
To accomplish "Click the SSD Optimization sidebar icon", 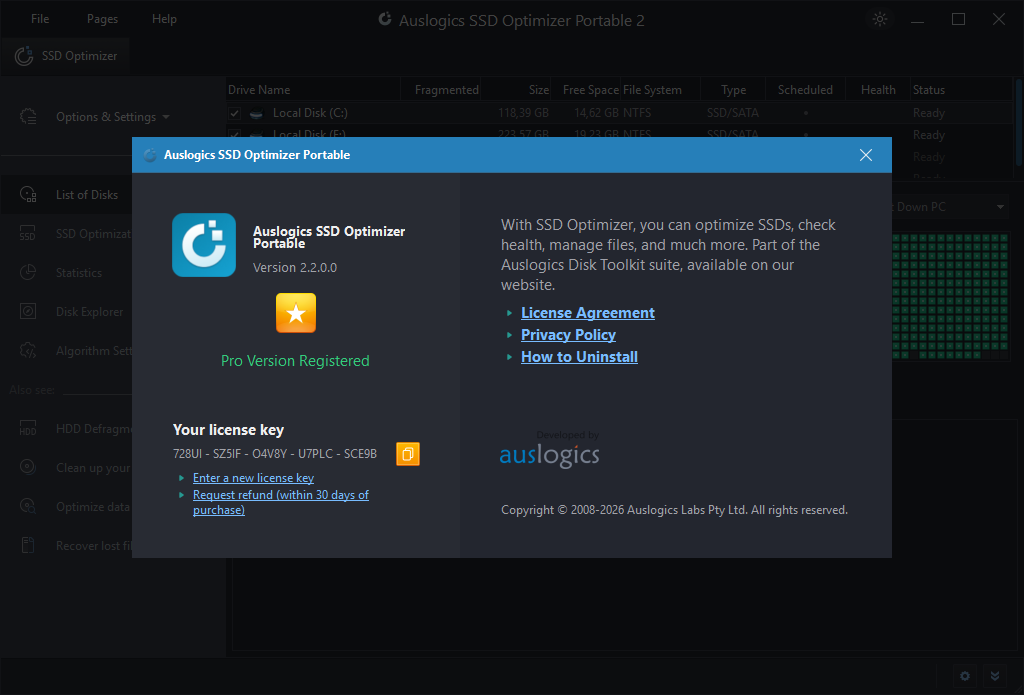I will [x=27, y=233].
